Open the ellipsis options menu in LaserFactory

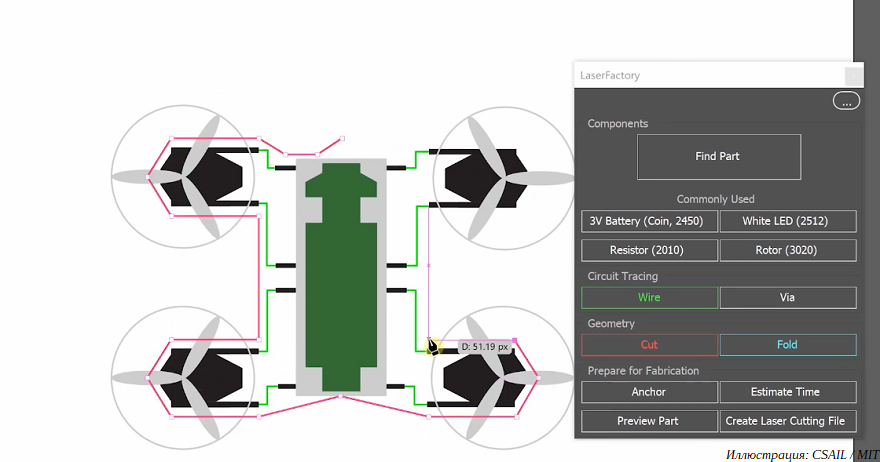[x=846, y=101]
